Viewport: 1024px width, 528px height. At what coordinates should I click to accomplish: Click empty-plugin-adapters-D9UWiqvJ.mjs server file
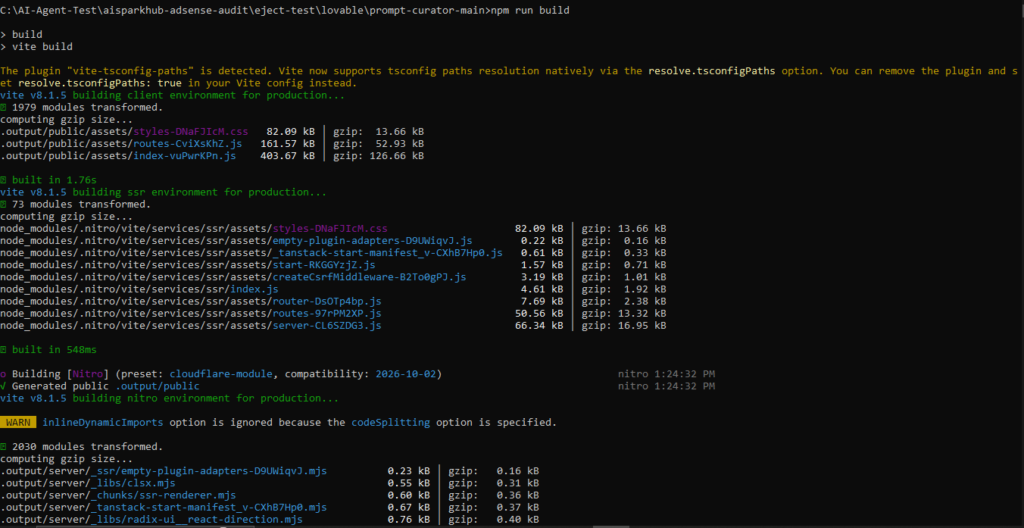point(209,470)
